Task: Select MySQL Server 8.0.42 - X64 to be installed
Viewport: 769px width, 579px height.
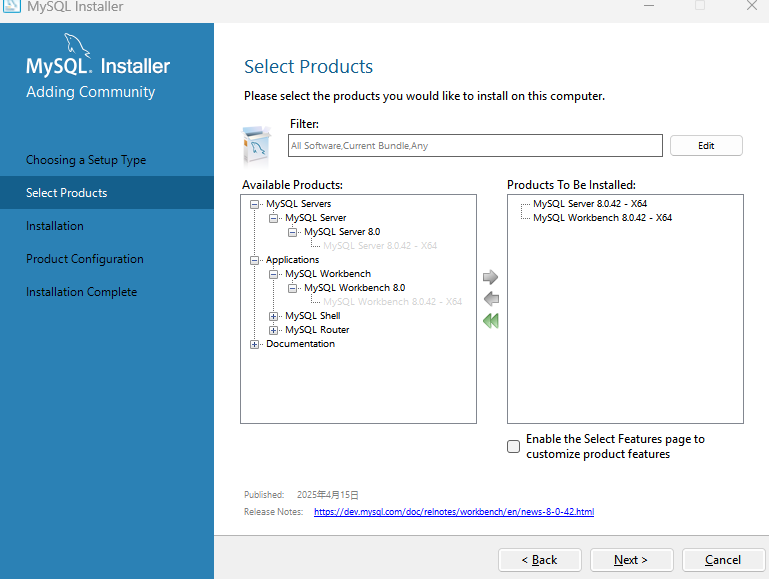Action: (590, 203)
